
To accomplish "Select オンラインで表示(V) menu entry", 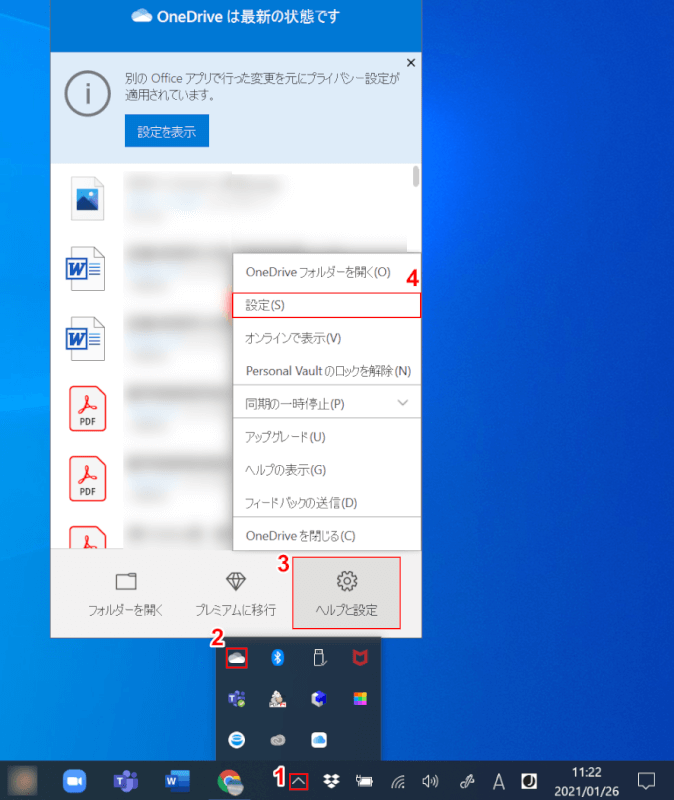I will pos(326,338).
